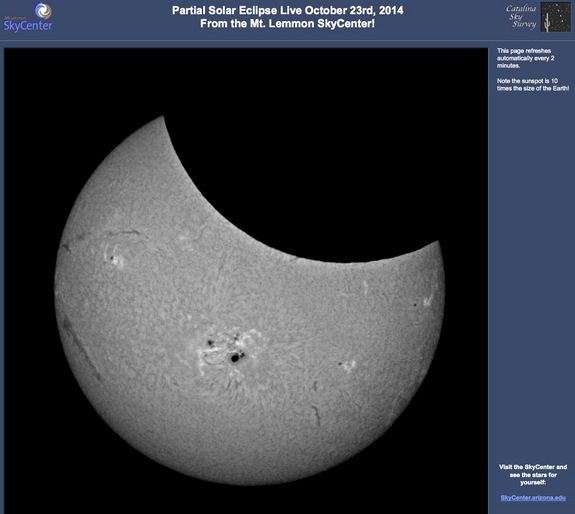This screenshot has height=514, width=575.
Task: Click the bright active region on upper left of sun
Action: pyautogui.click(x=114, y=257)
